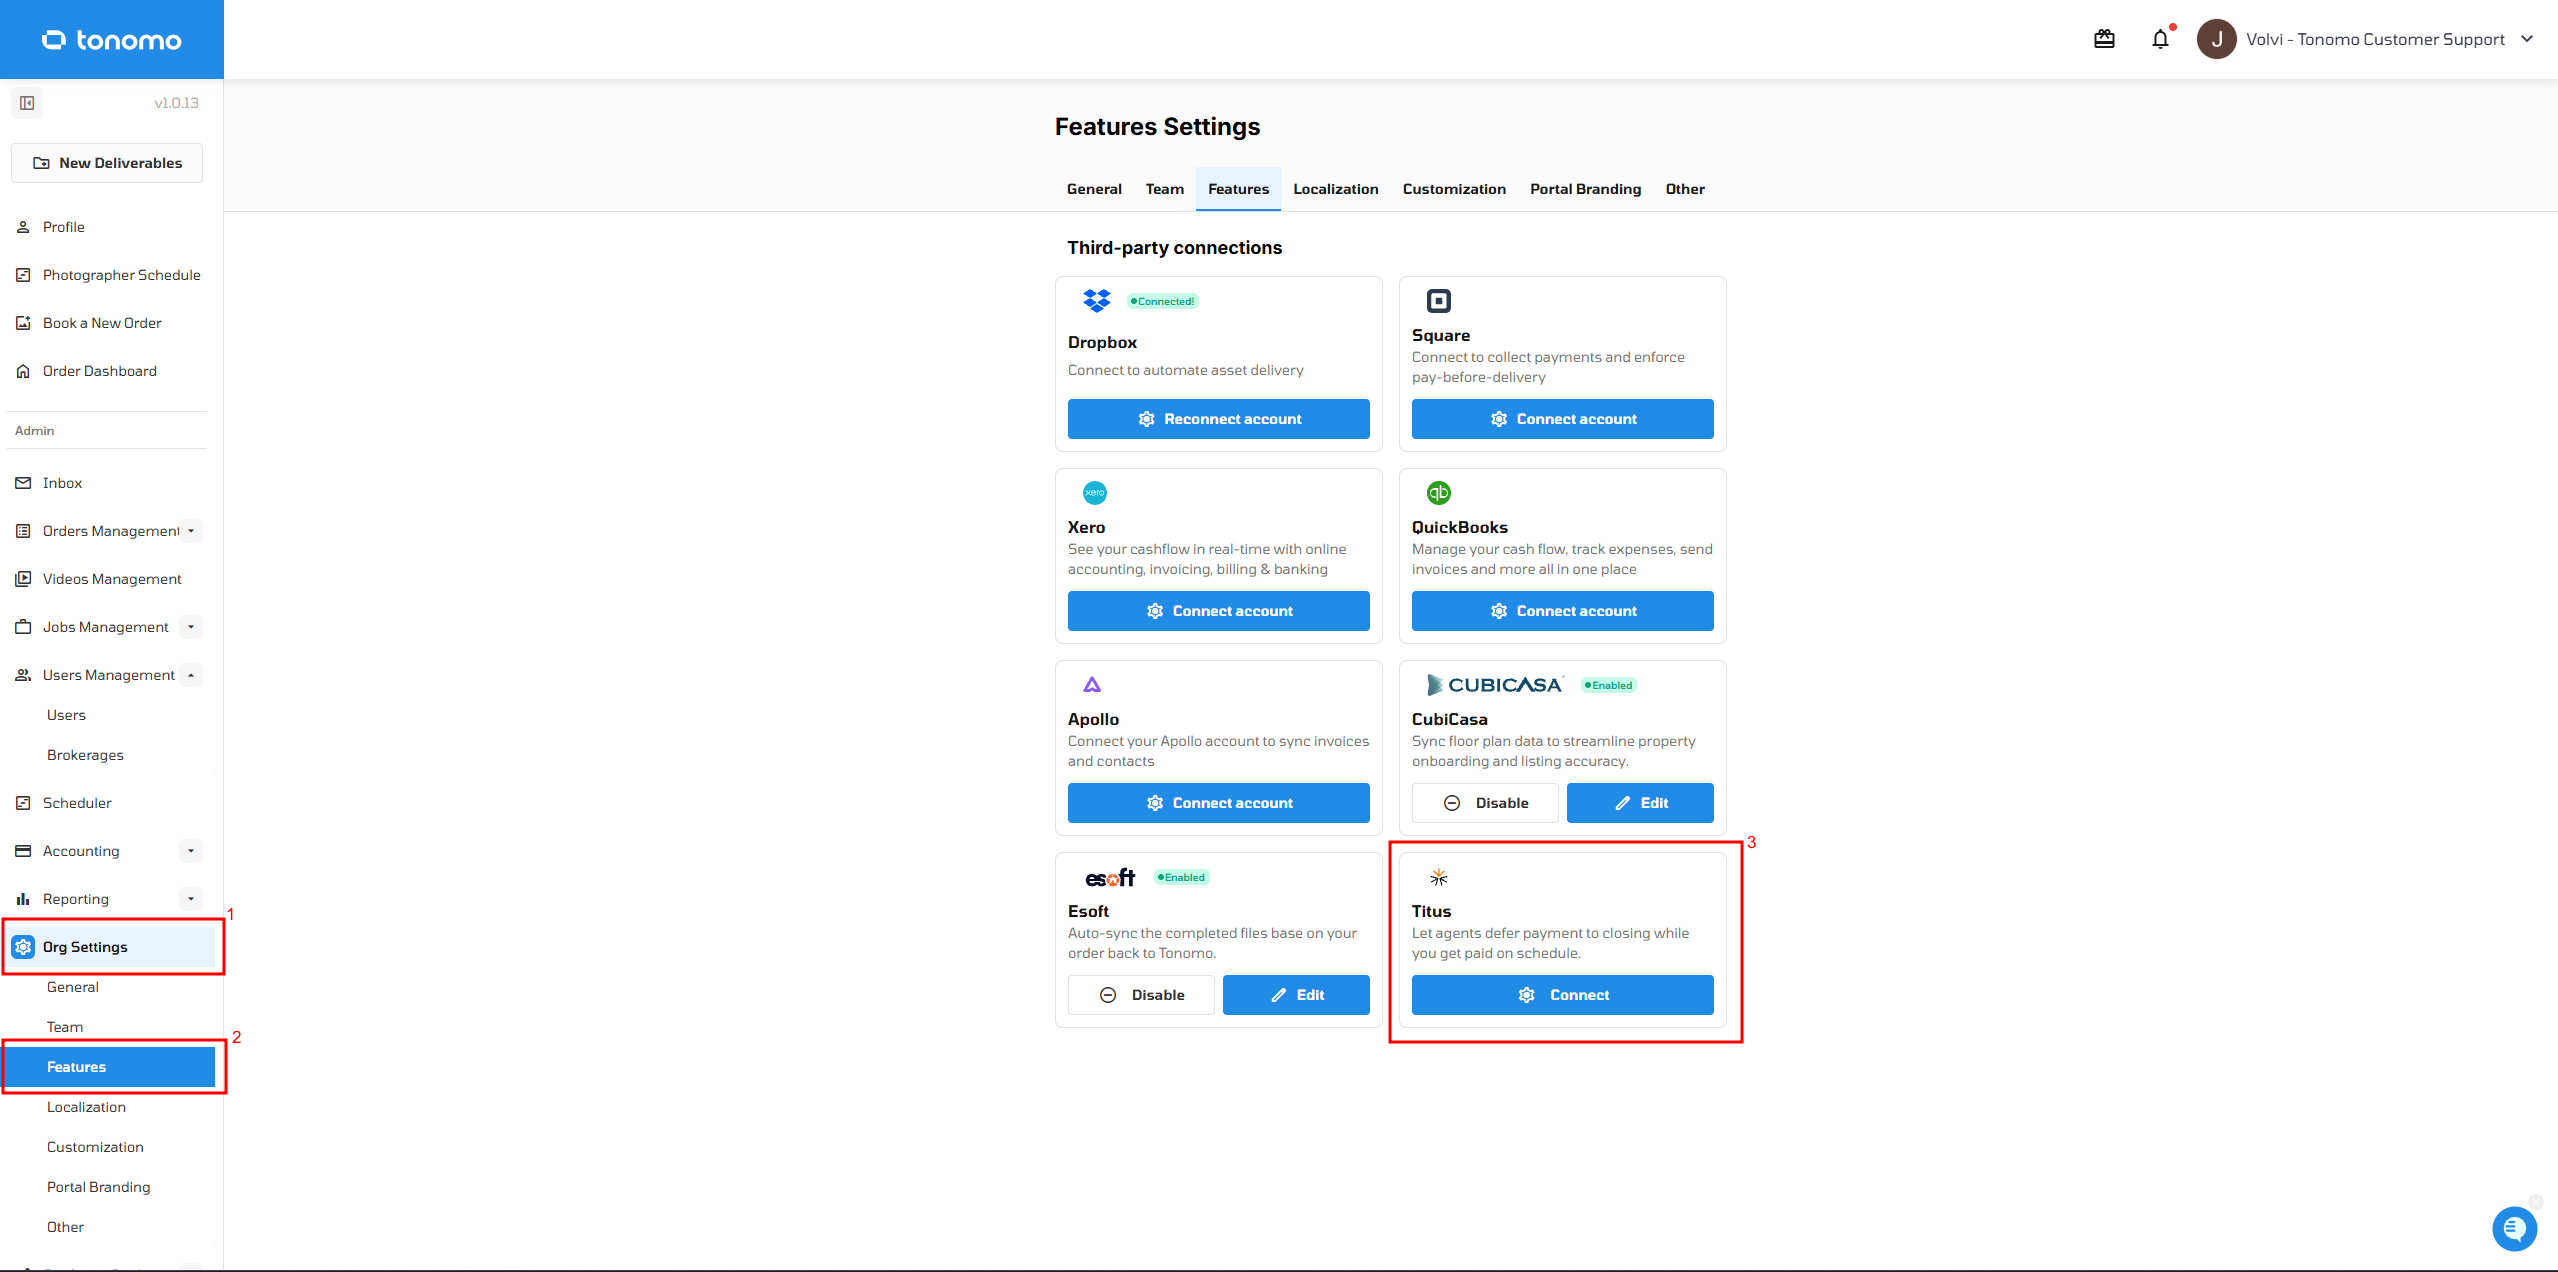Expand Accounting submenu
This screenshot has height=1272, width=2558.
(x=191, y=851)
